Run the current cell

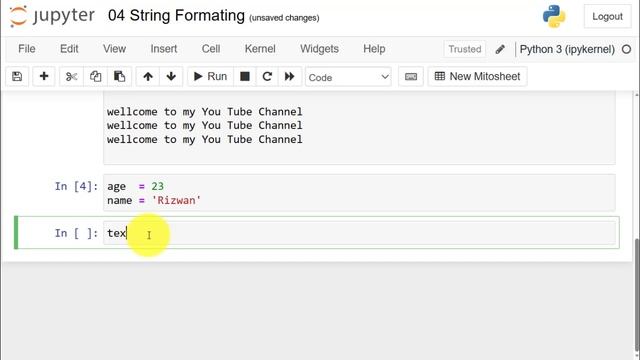tap(210, 76)
